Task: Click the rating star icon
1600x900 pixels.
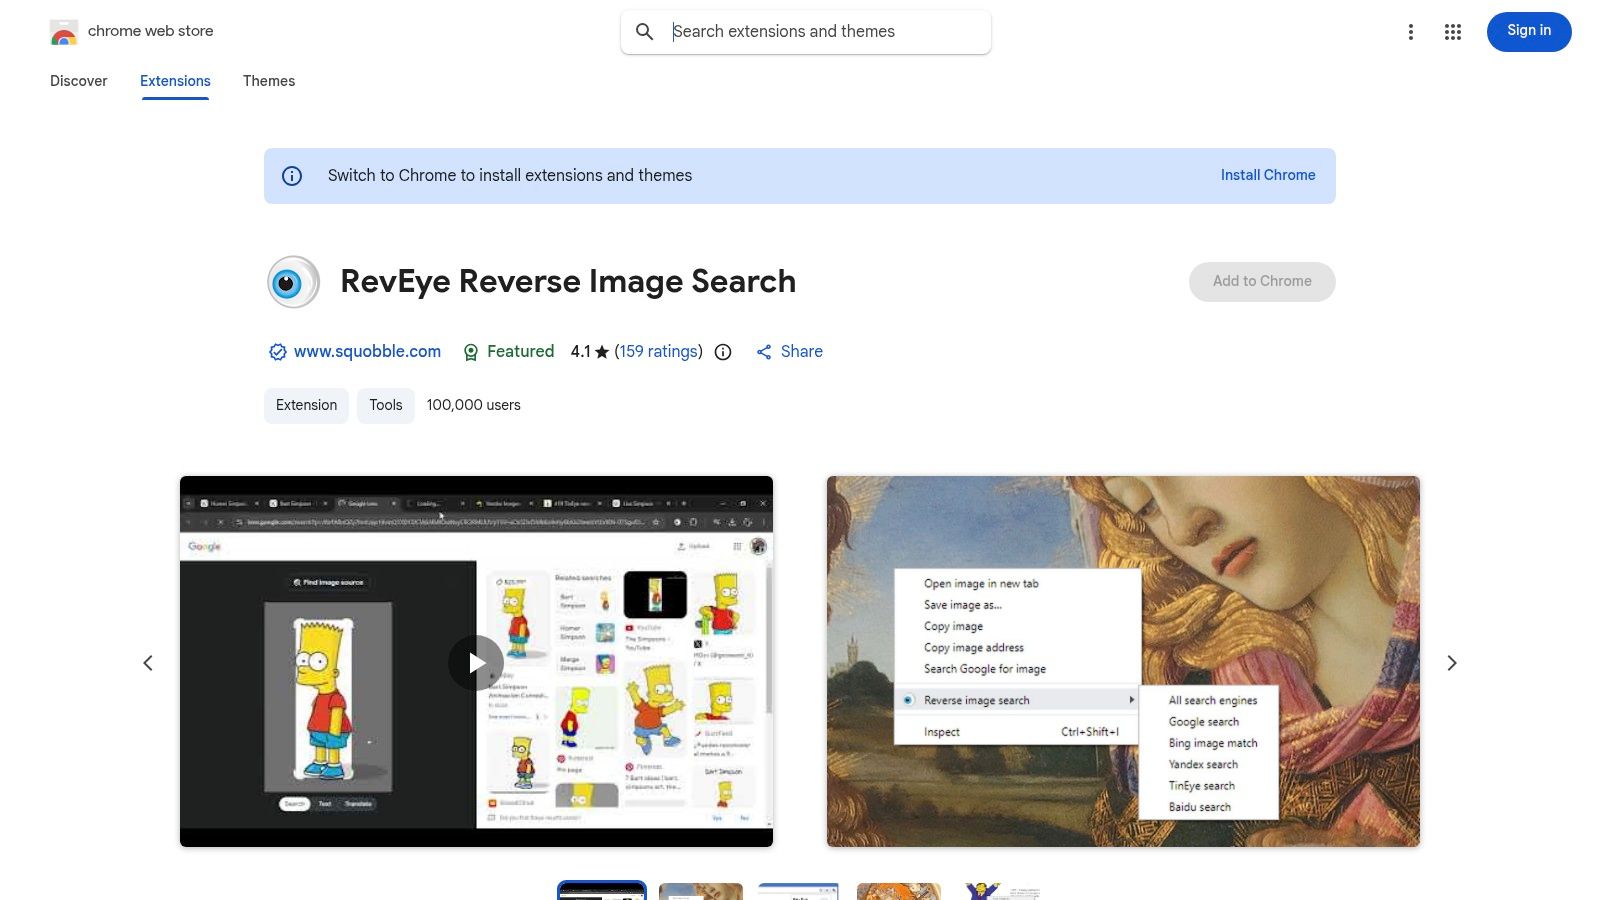Action: point(602,352)
